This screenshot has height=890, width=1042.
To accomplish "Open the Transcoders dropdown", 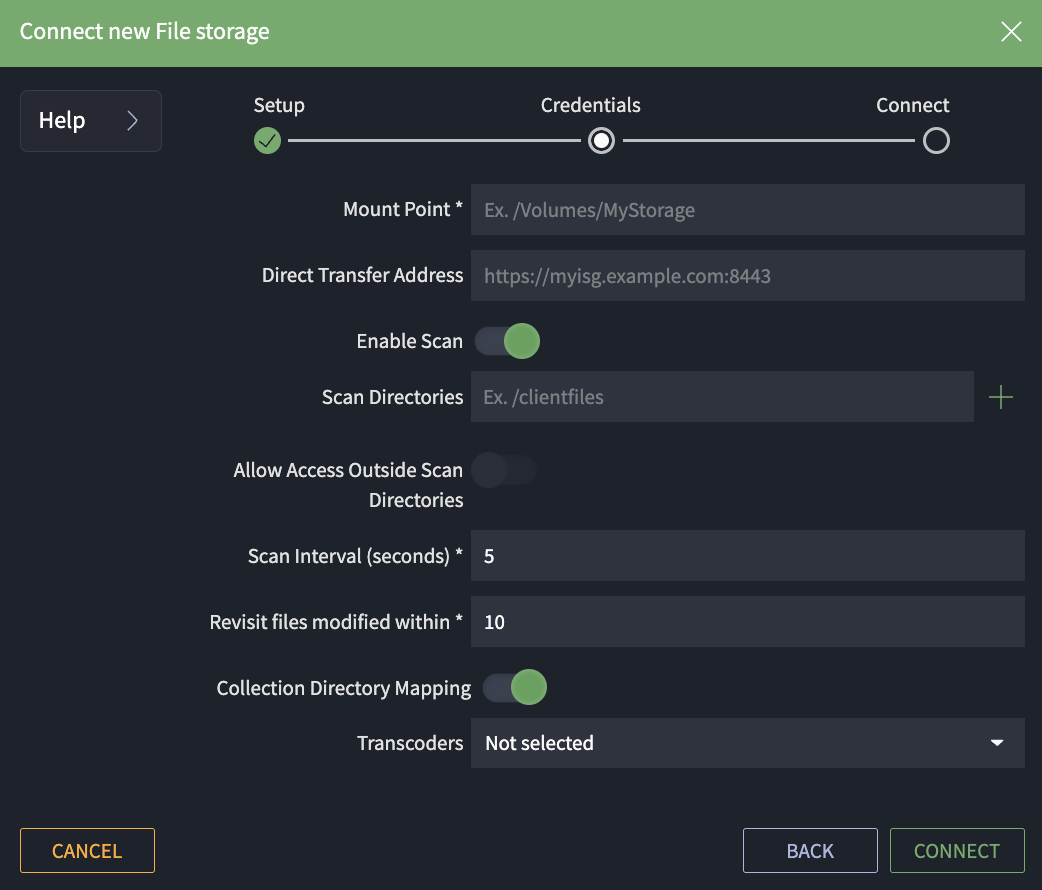I will (x=748, y=743).
